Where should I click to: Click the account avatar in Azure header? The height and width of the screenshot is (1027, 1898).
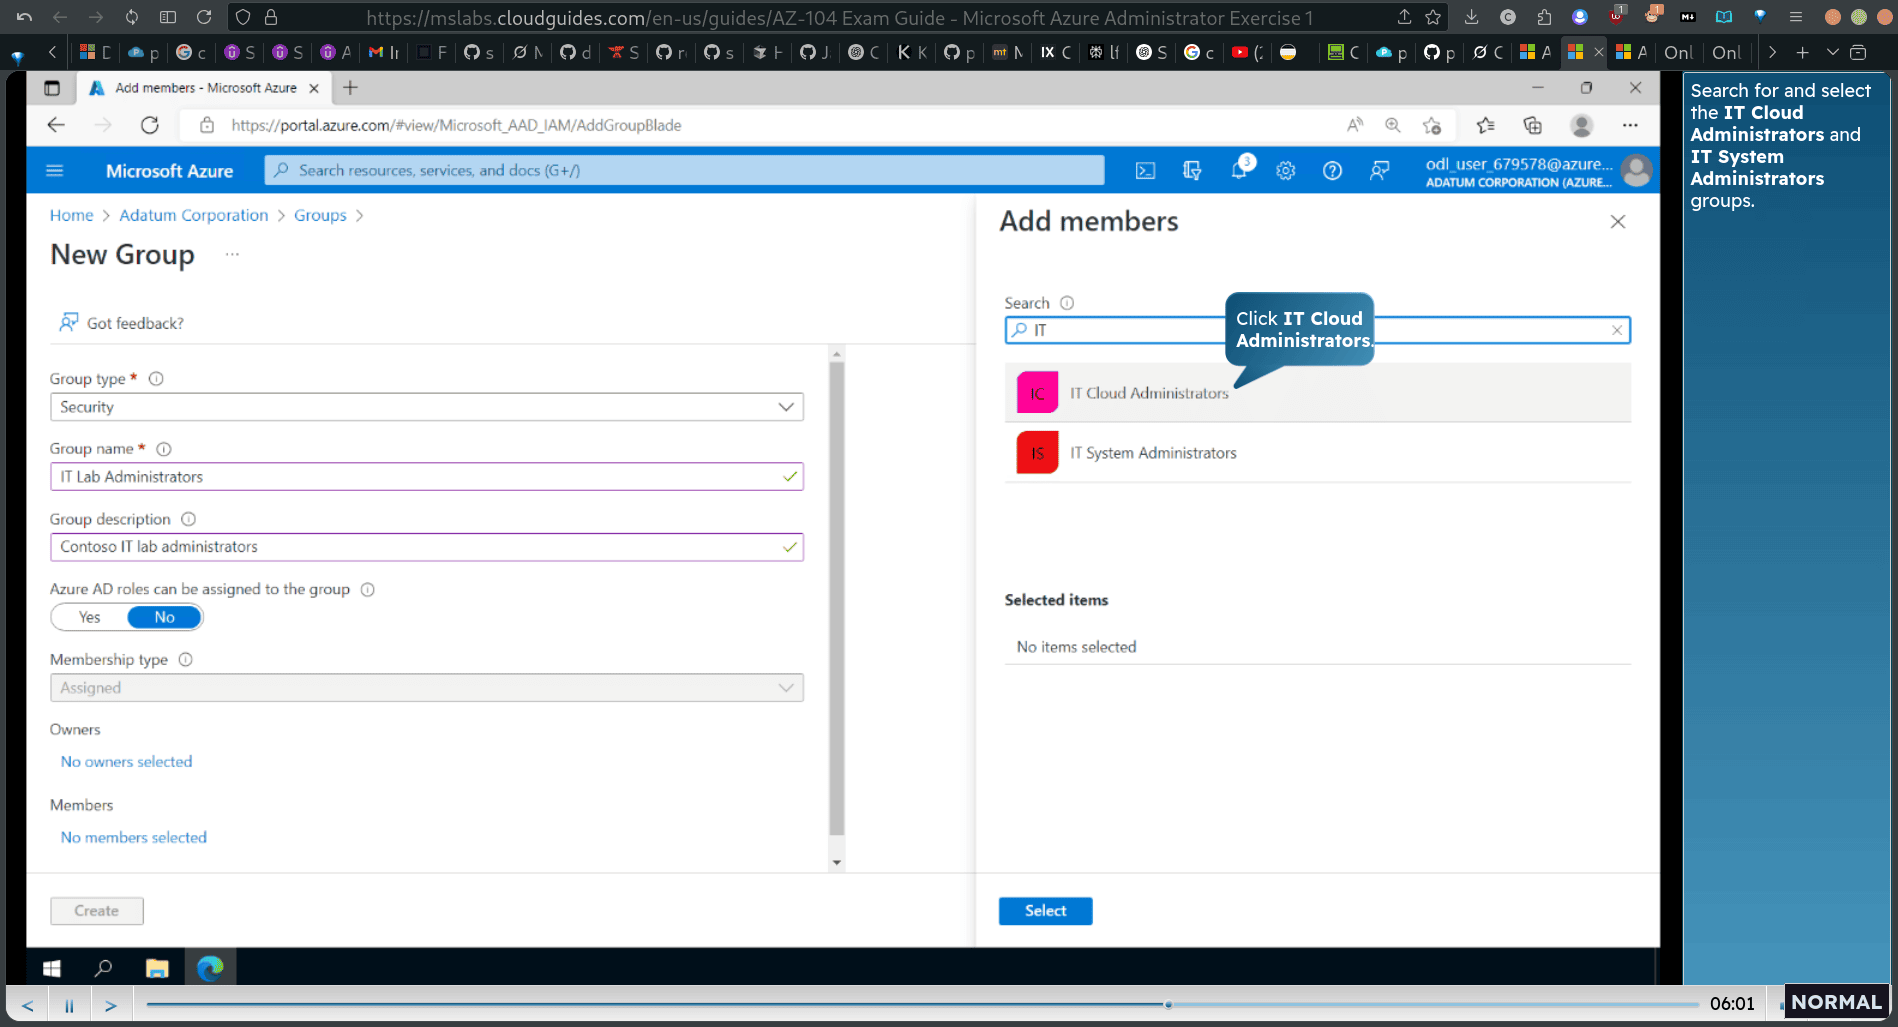1636,171
